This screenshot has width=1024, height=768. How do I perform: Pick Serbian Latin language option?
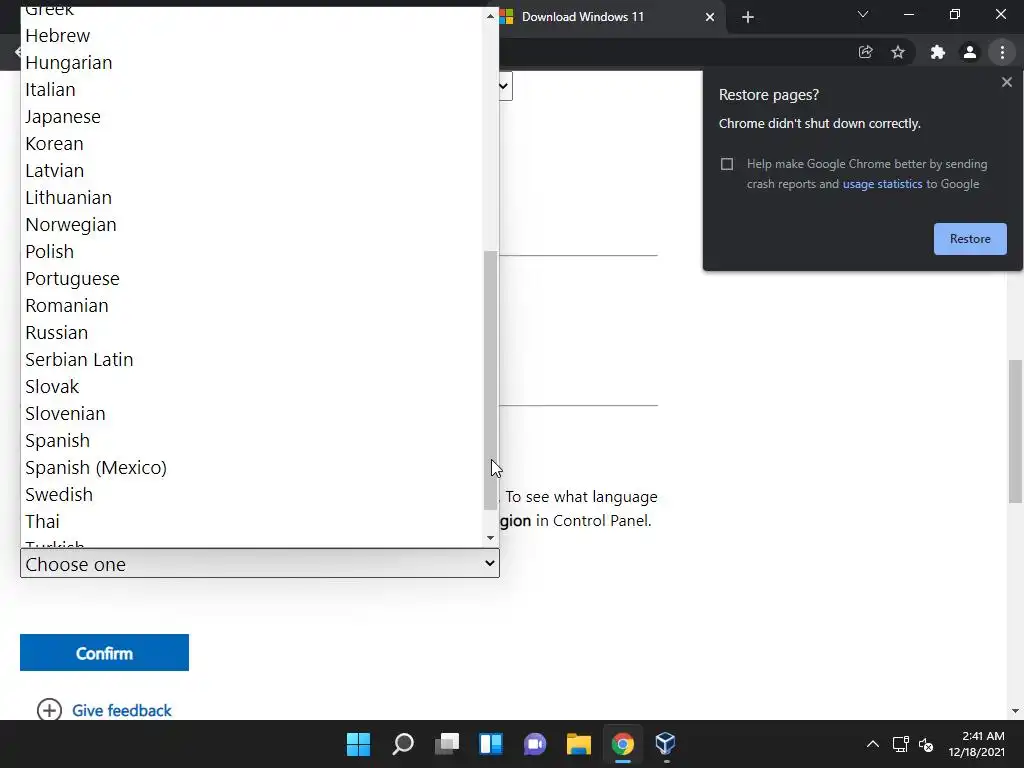(251, 360)
